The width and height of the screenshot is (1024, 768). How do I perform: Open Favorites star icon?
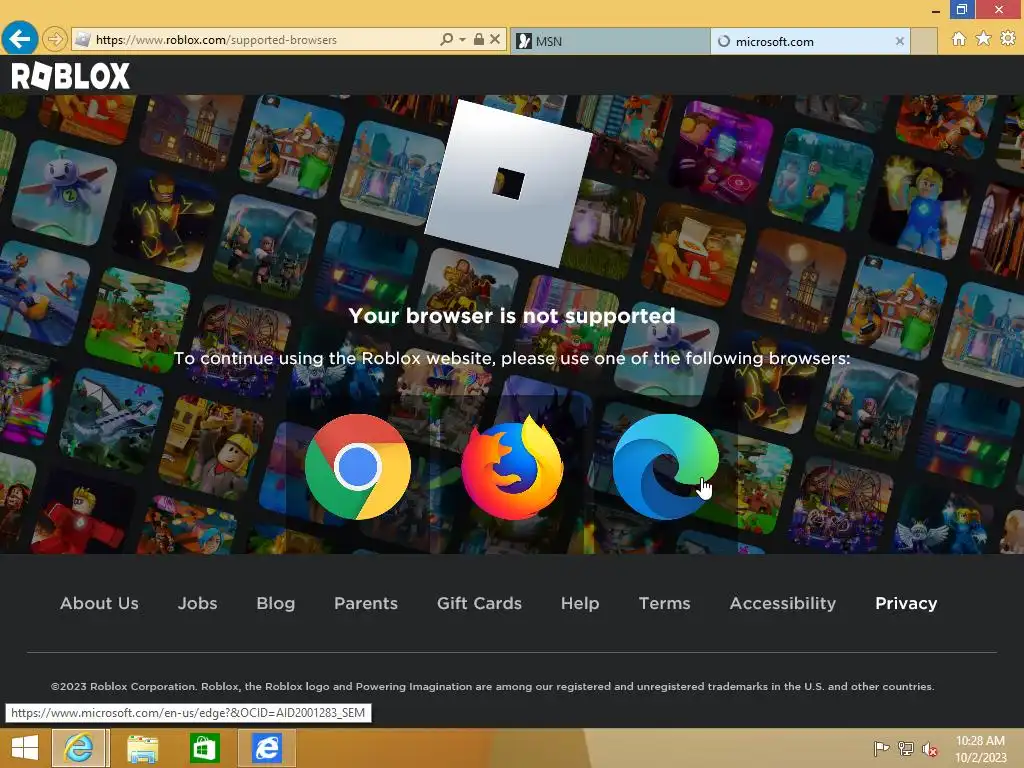[984, 39]
